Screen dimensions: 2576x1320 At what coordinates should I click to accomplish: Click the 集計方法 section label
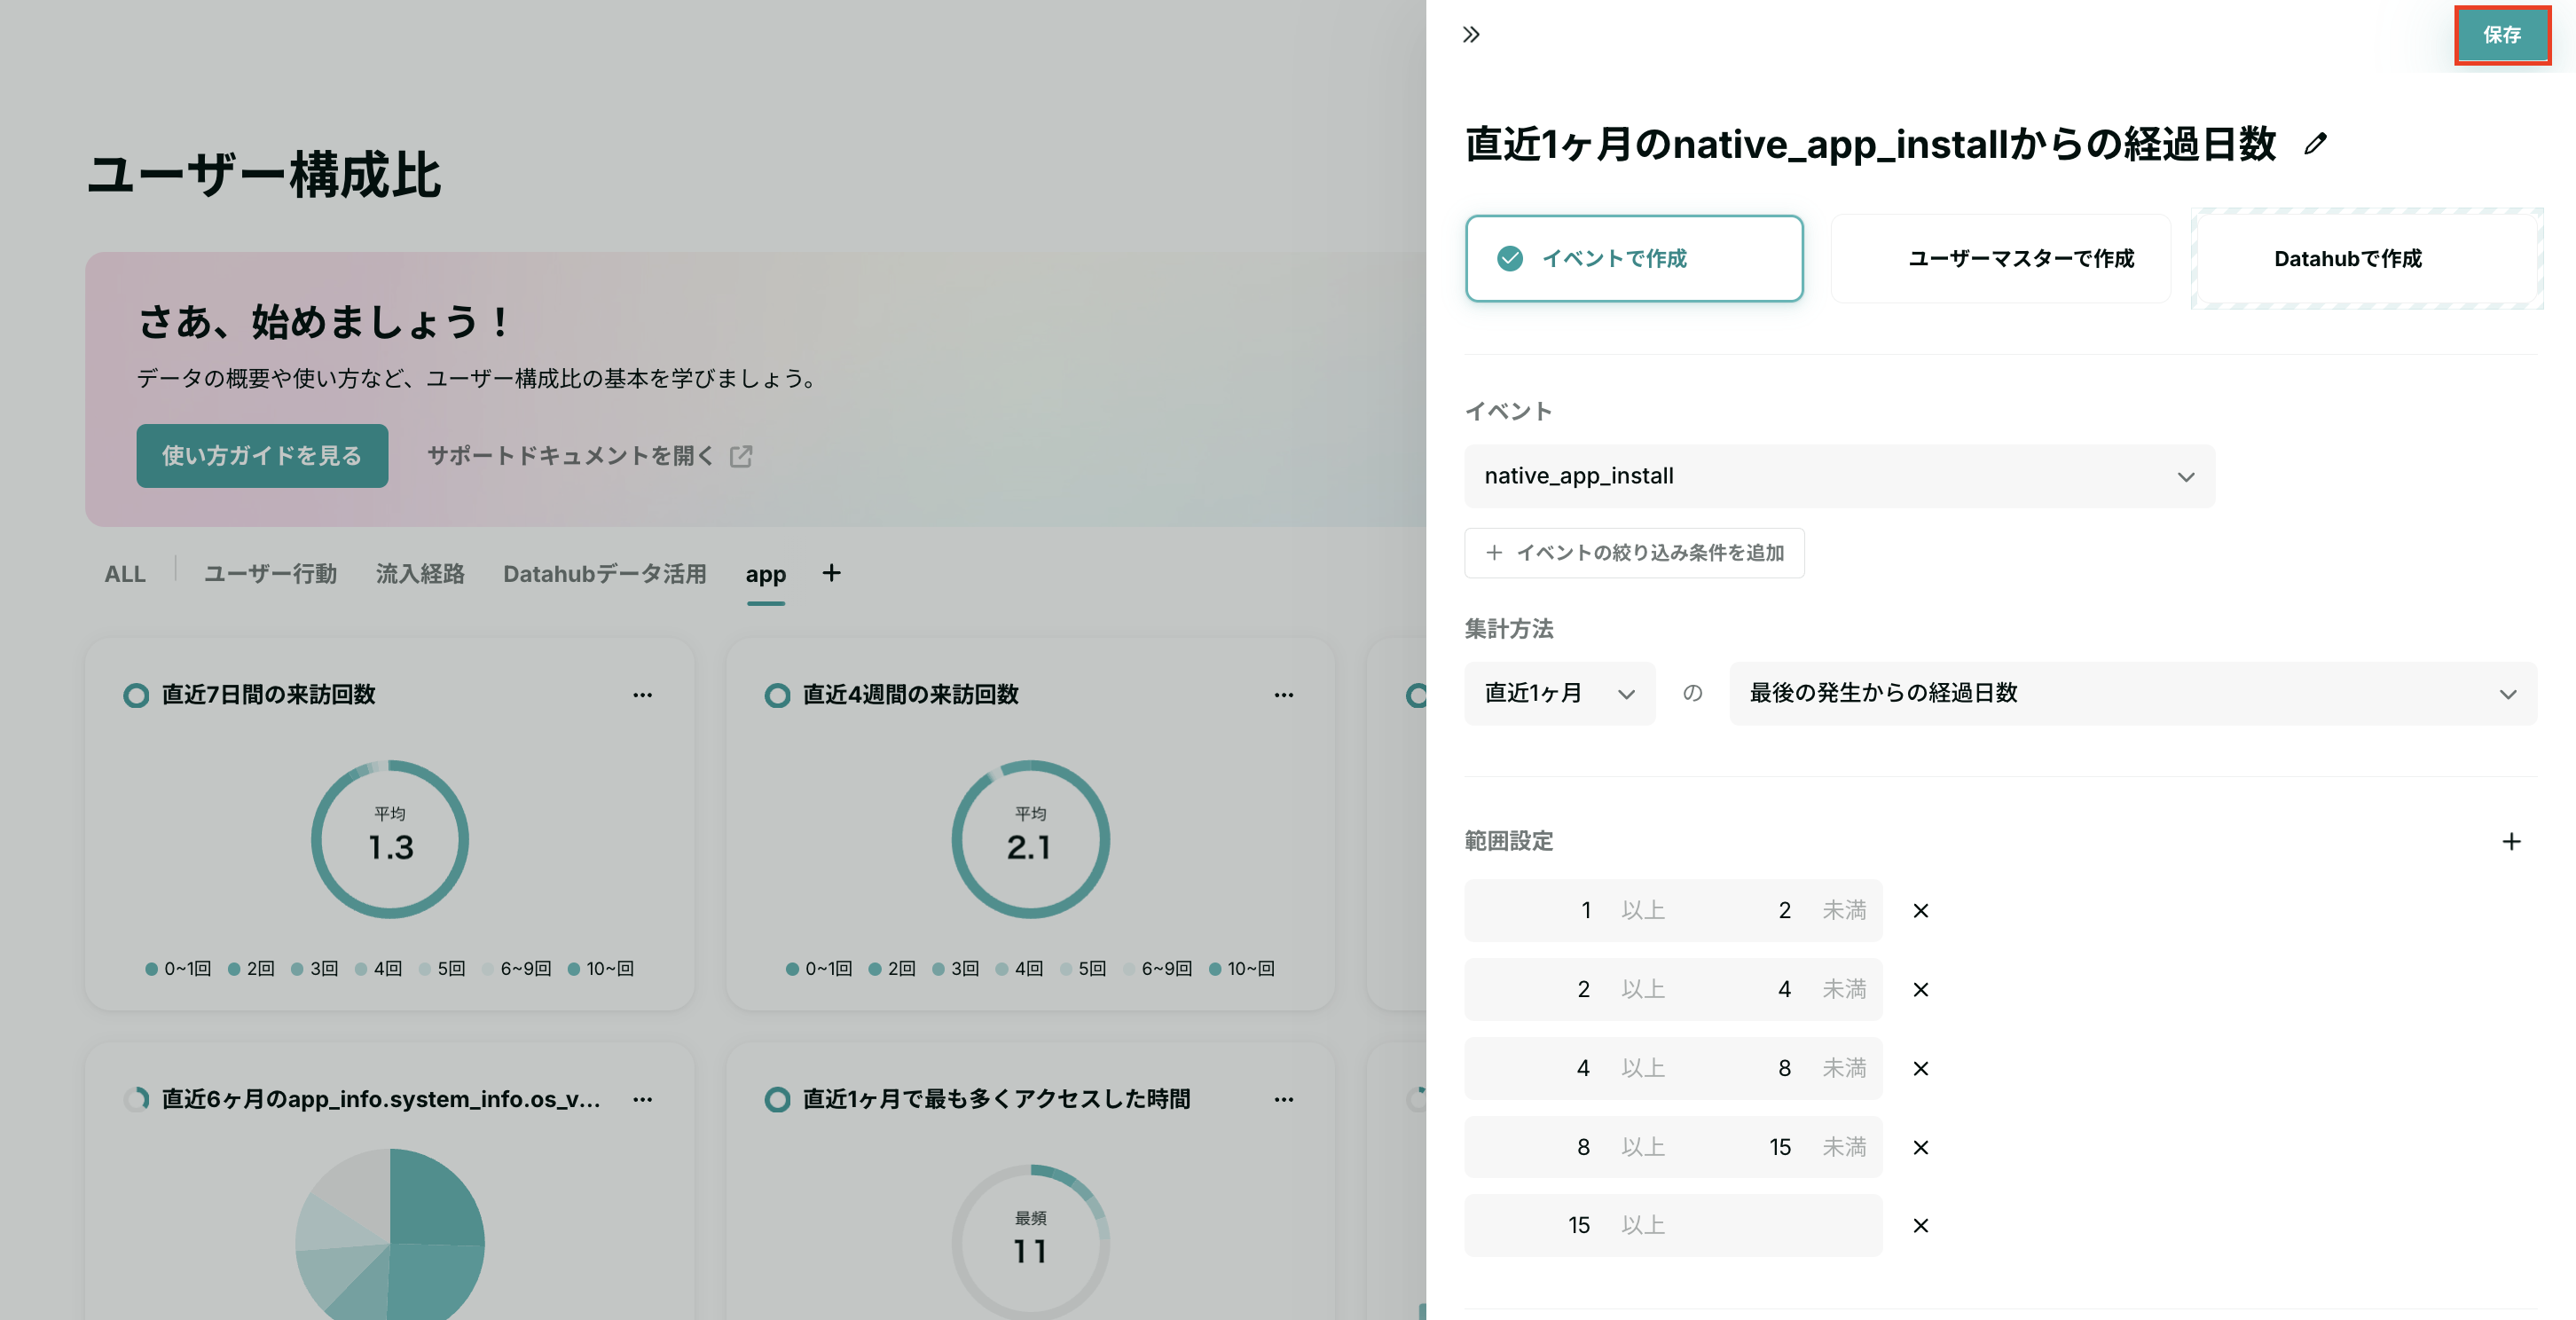tap(1509, 629)
